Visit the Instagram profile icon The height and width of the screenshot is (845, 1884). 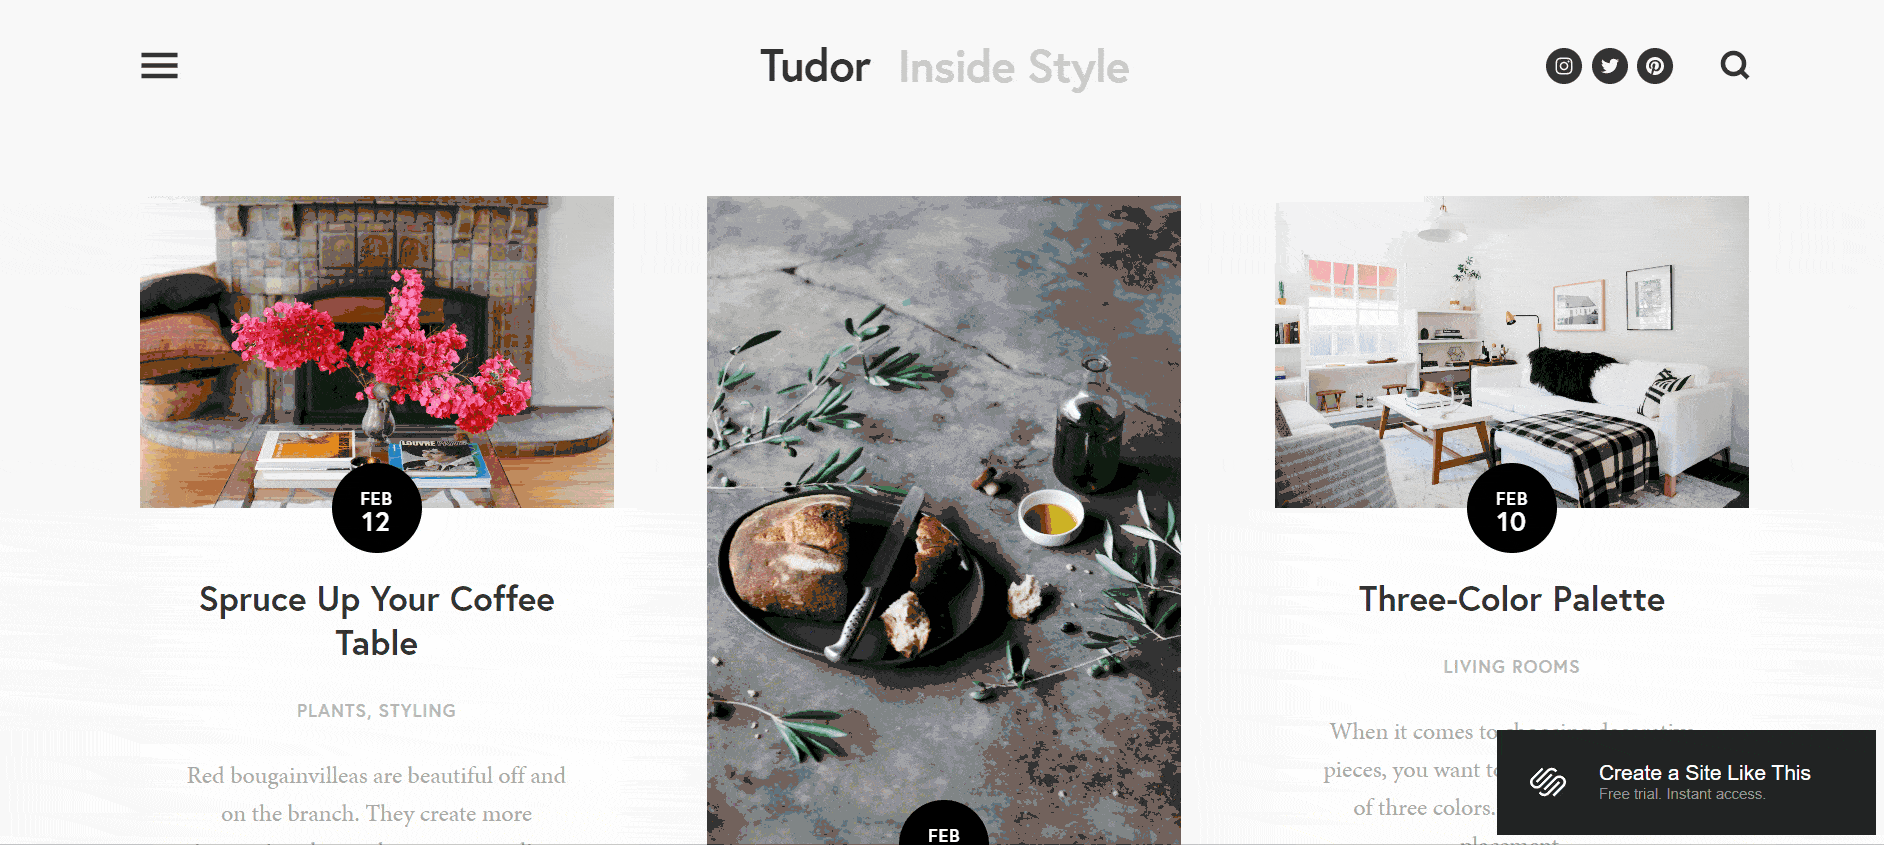[1564, 66]
